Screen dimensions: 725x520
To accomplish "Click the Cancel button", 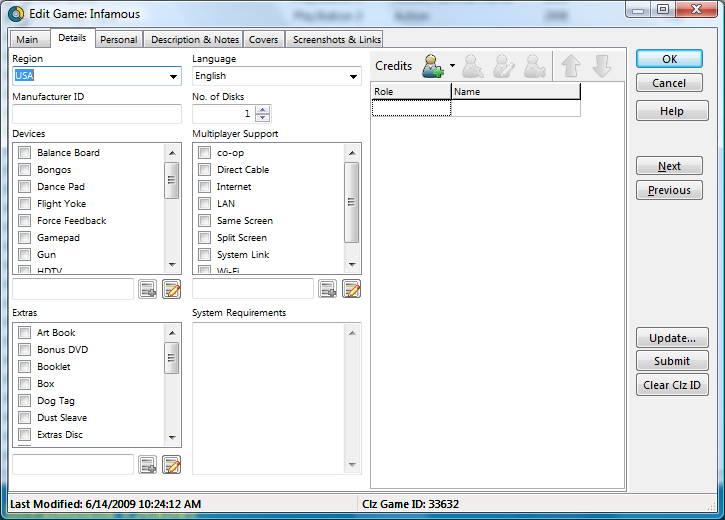I will [669, 83].
